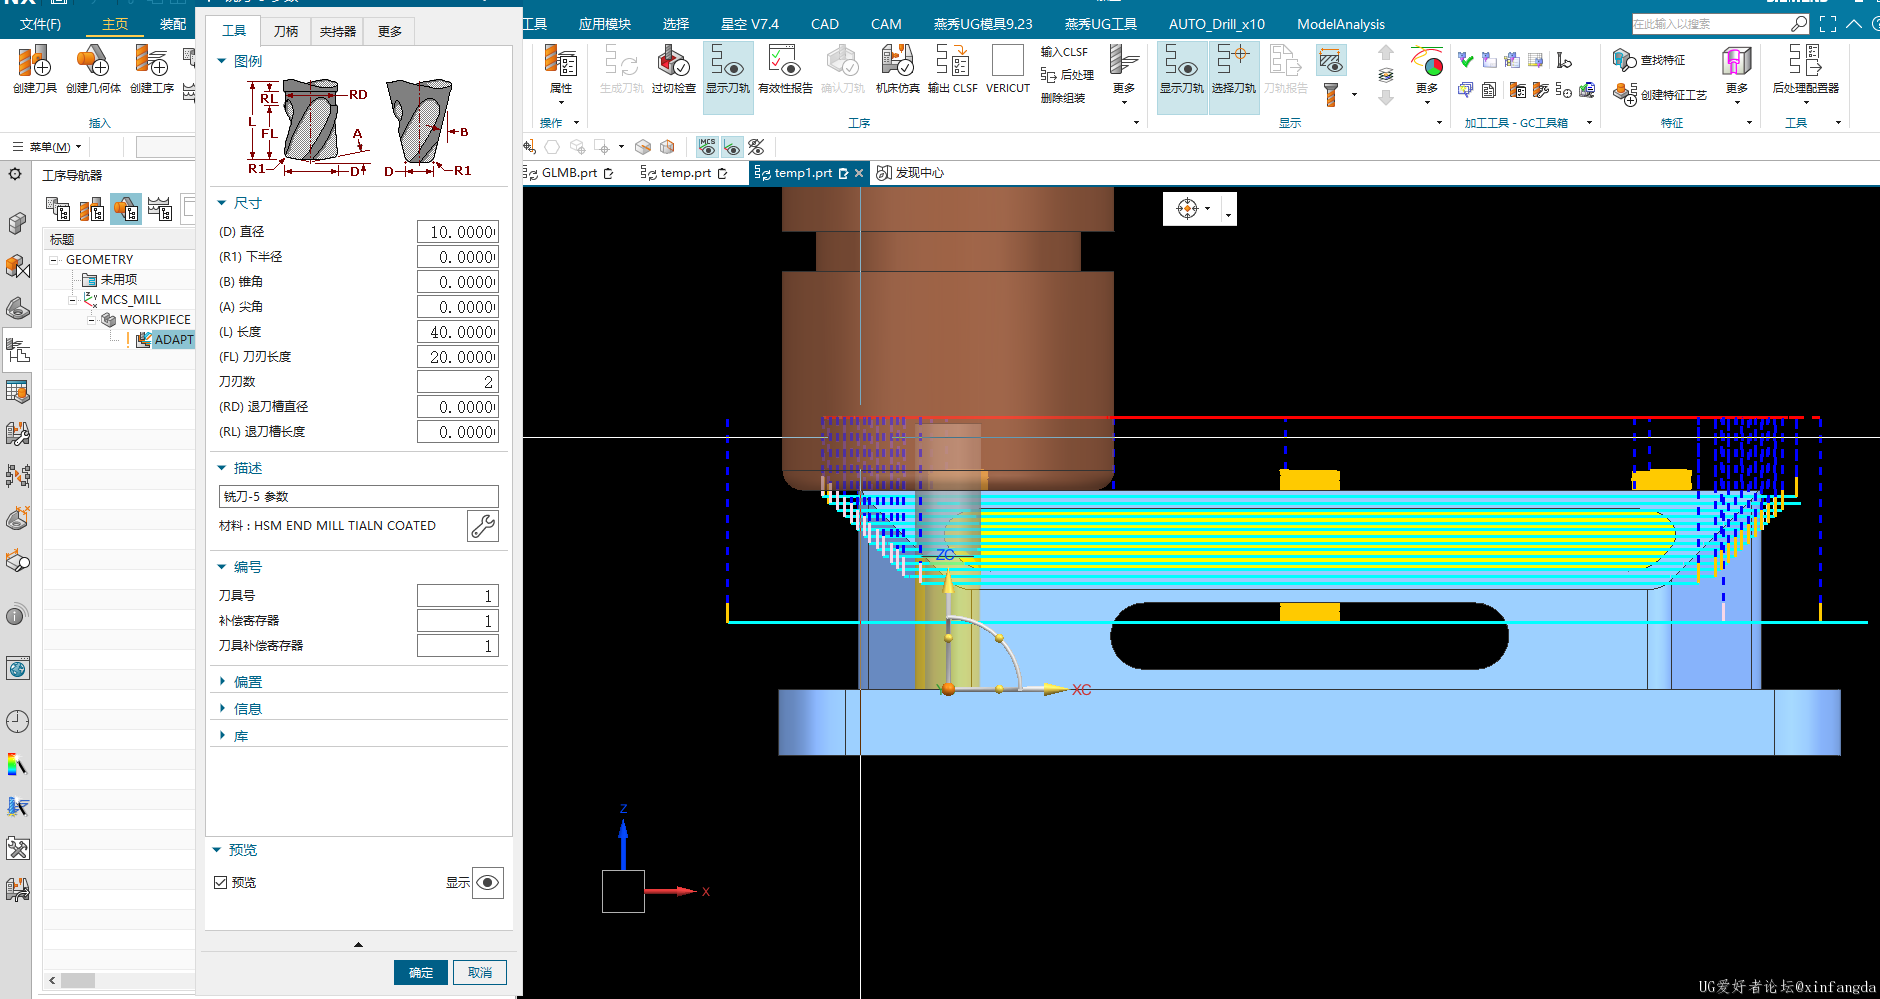Click the 刀具号 tool number field
The height and width of the screenshot is (999, 1880).
(457, 596)
